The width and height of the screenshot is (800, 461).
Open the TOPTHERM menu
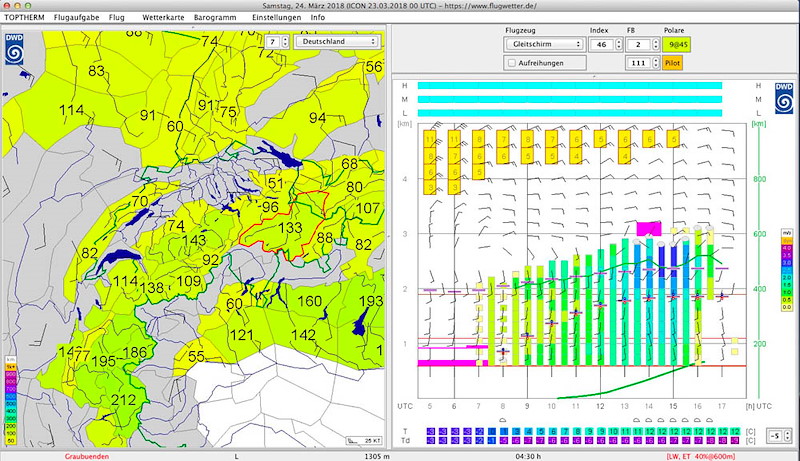point(24,17)
